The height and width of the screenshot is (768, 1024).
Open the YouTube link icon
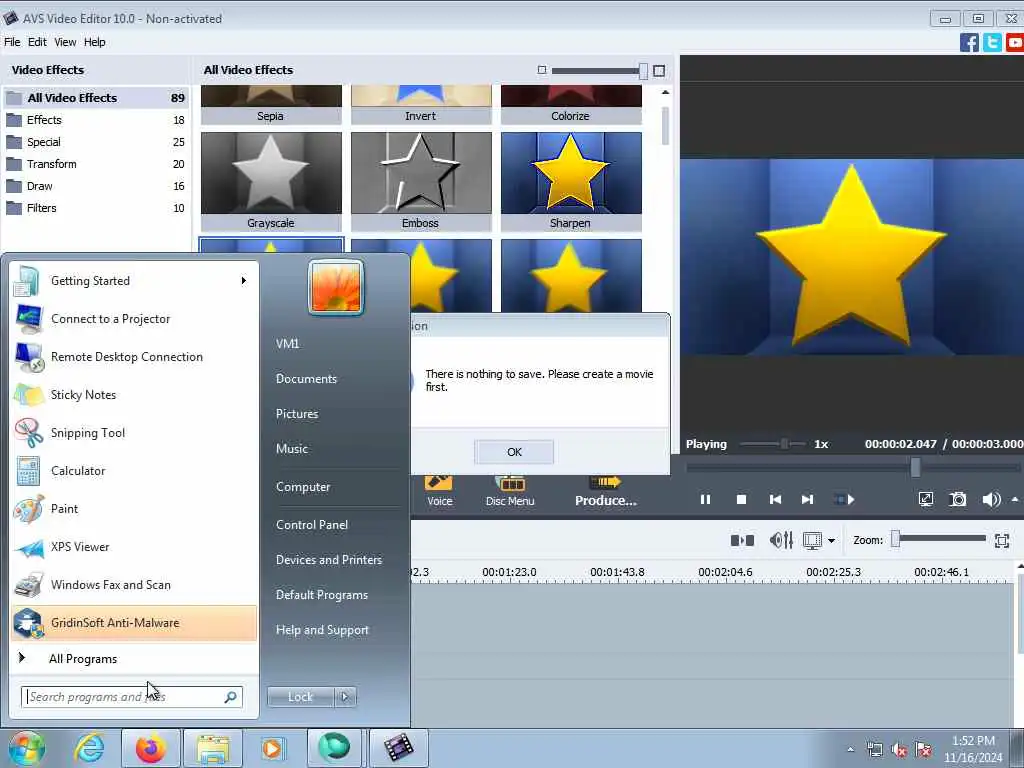pyautogui.click(x=1015, y=42)
